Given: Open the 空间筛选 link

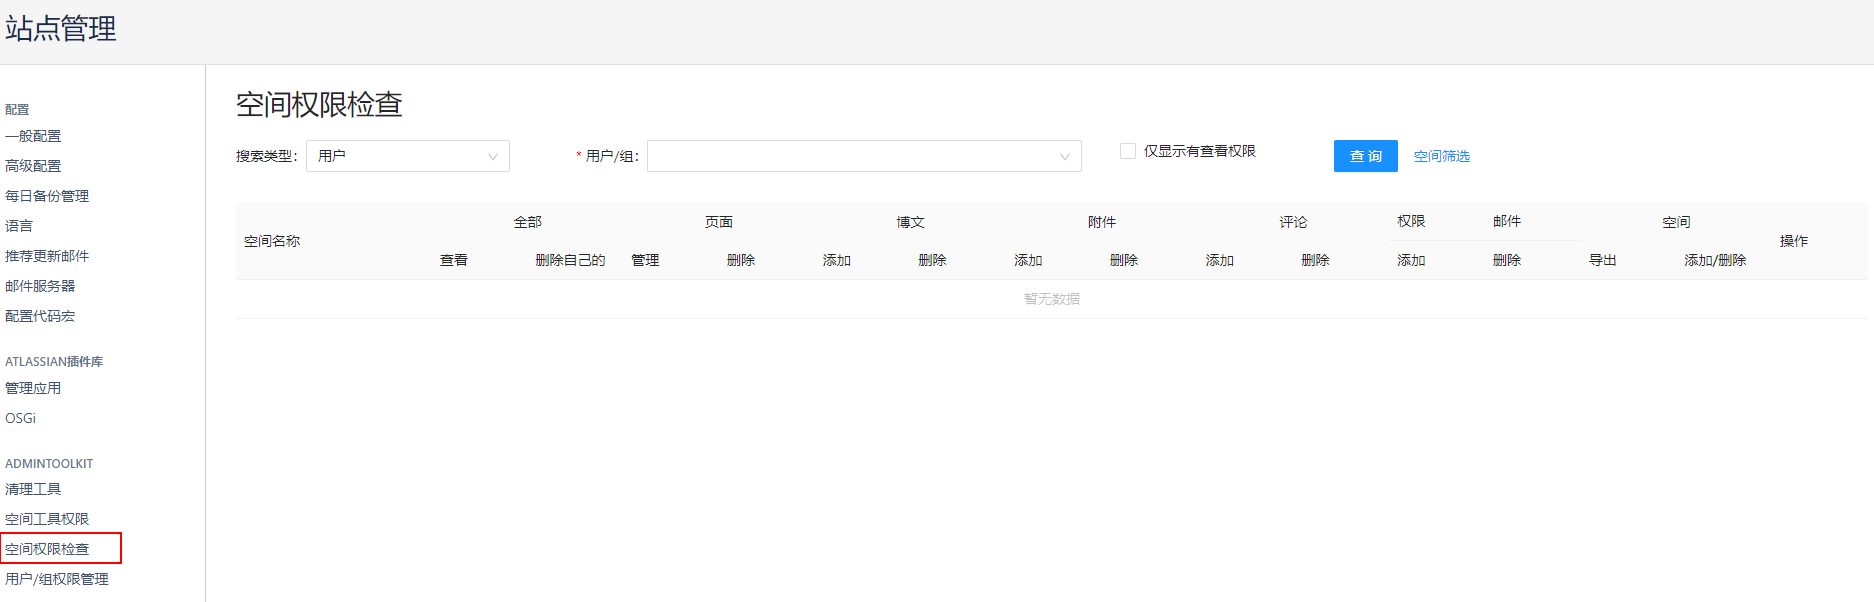Looking at the screenshot, I should [1441, 156].
